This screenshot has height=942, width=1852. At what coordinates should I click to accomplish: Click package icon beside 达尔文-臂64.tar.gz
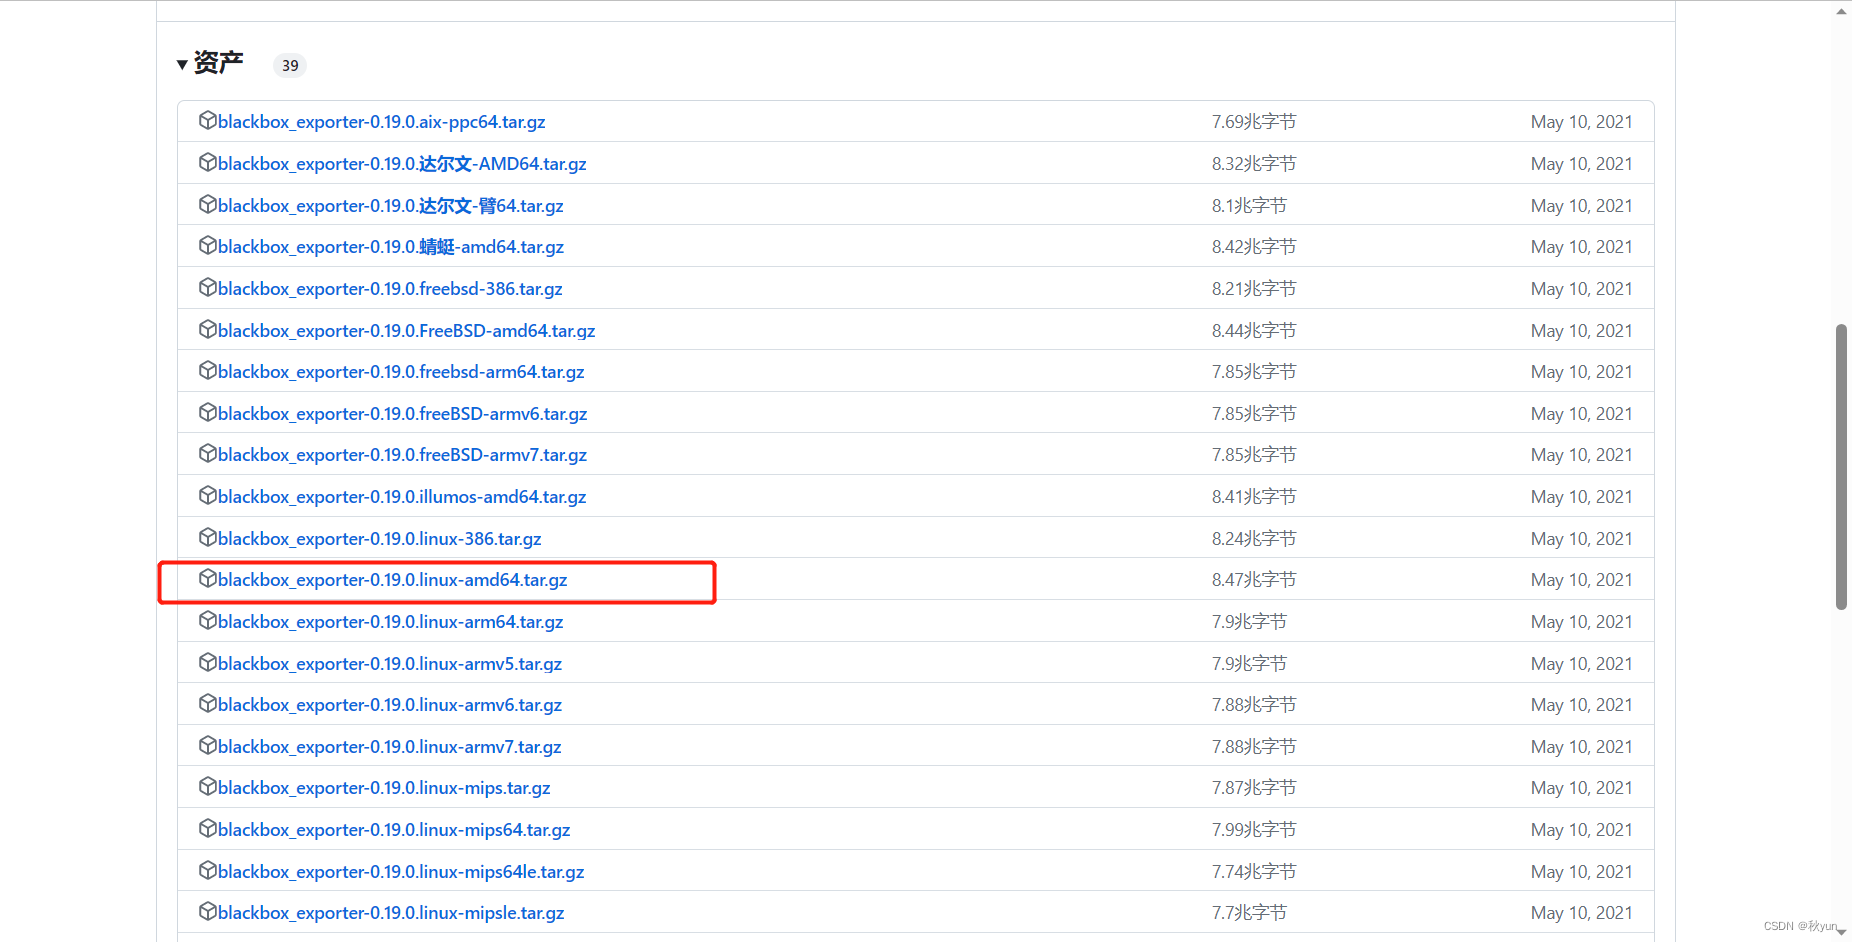click(208, 204)
